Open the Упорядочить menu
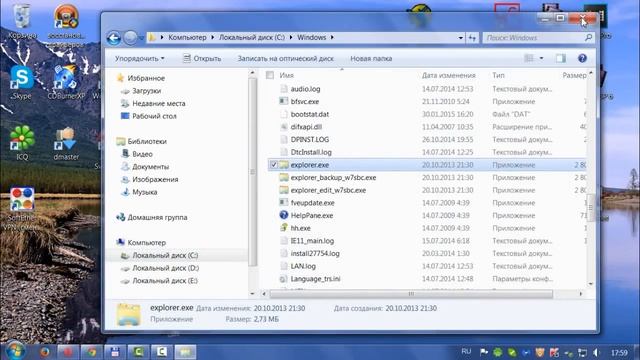Image resolution: width=640 pixels, height=360 pixels. click(x=139, y=58)
